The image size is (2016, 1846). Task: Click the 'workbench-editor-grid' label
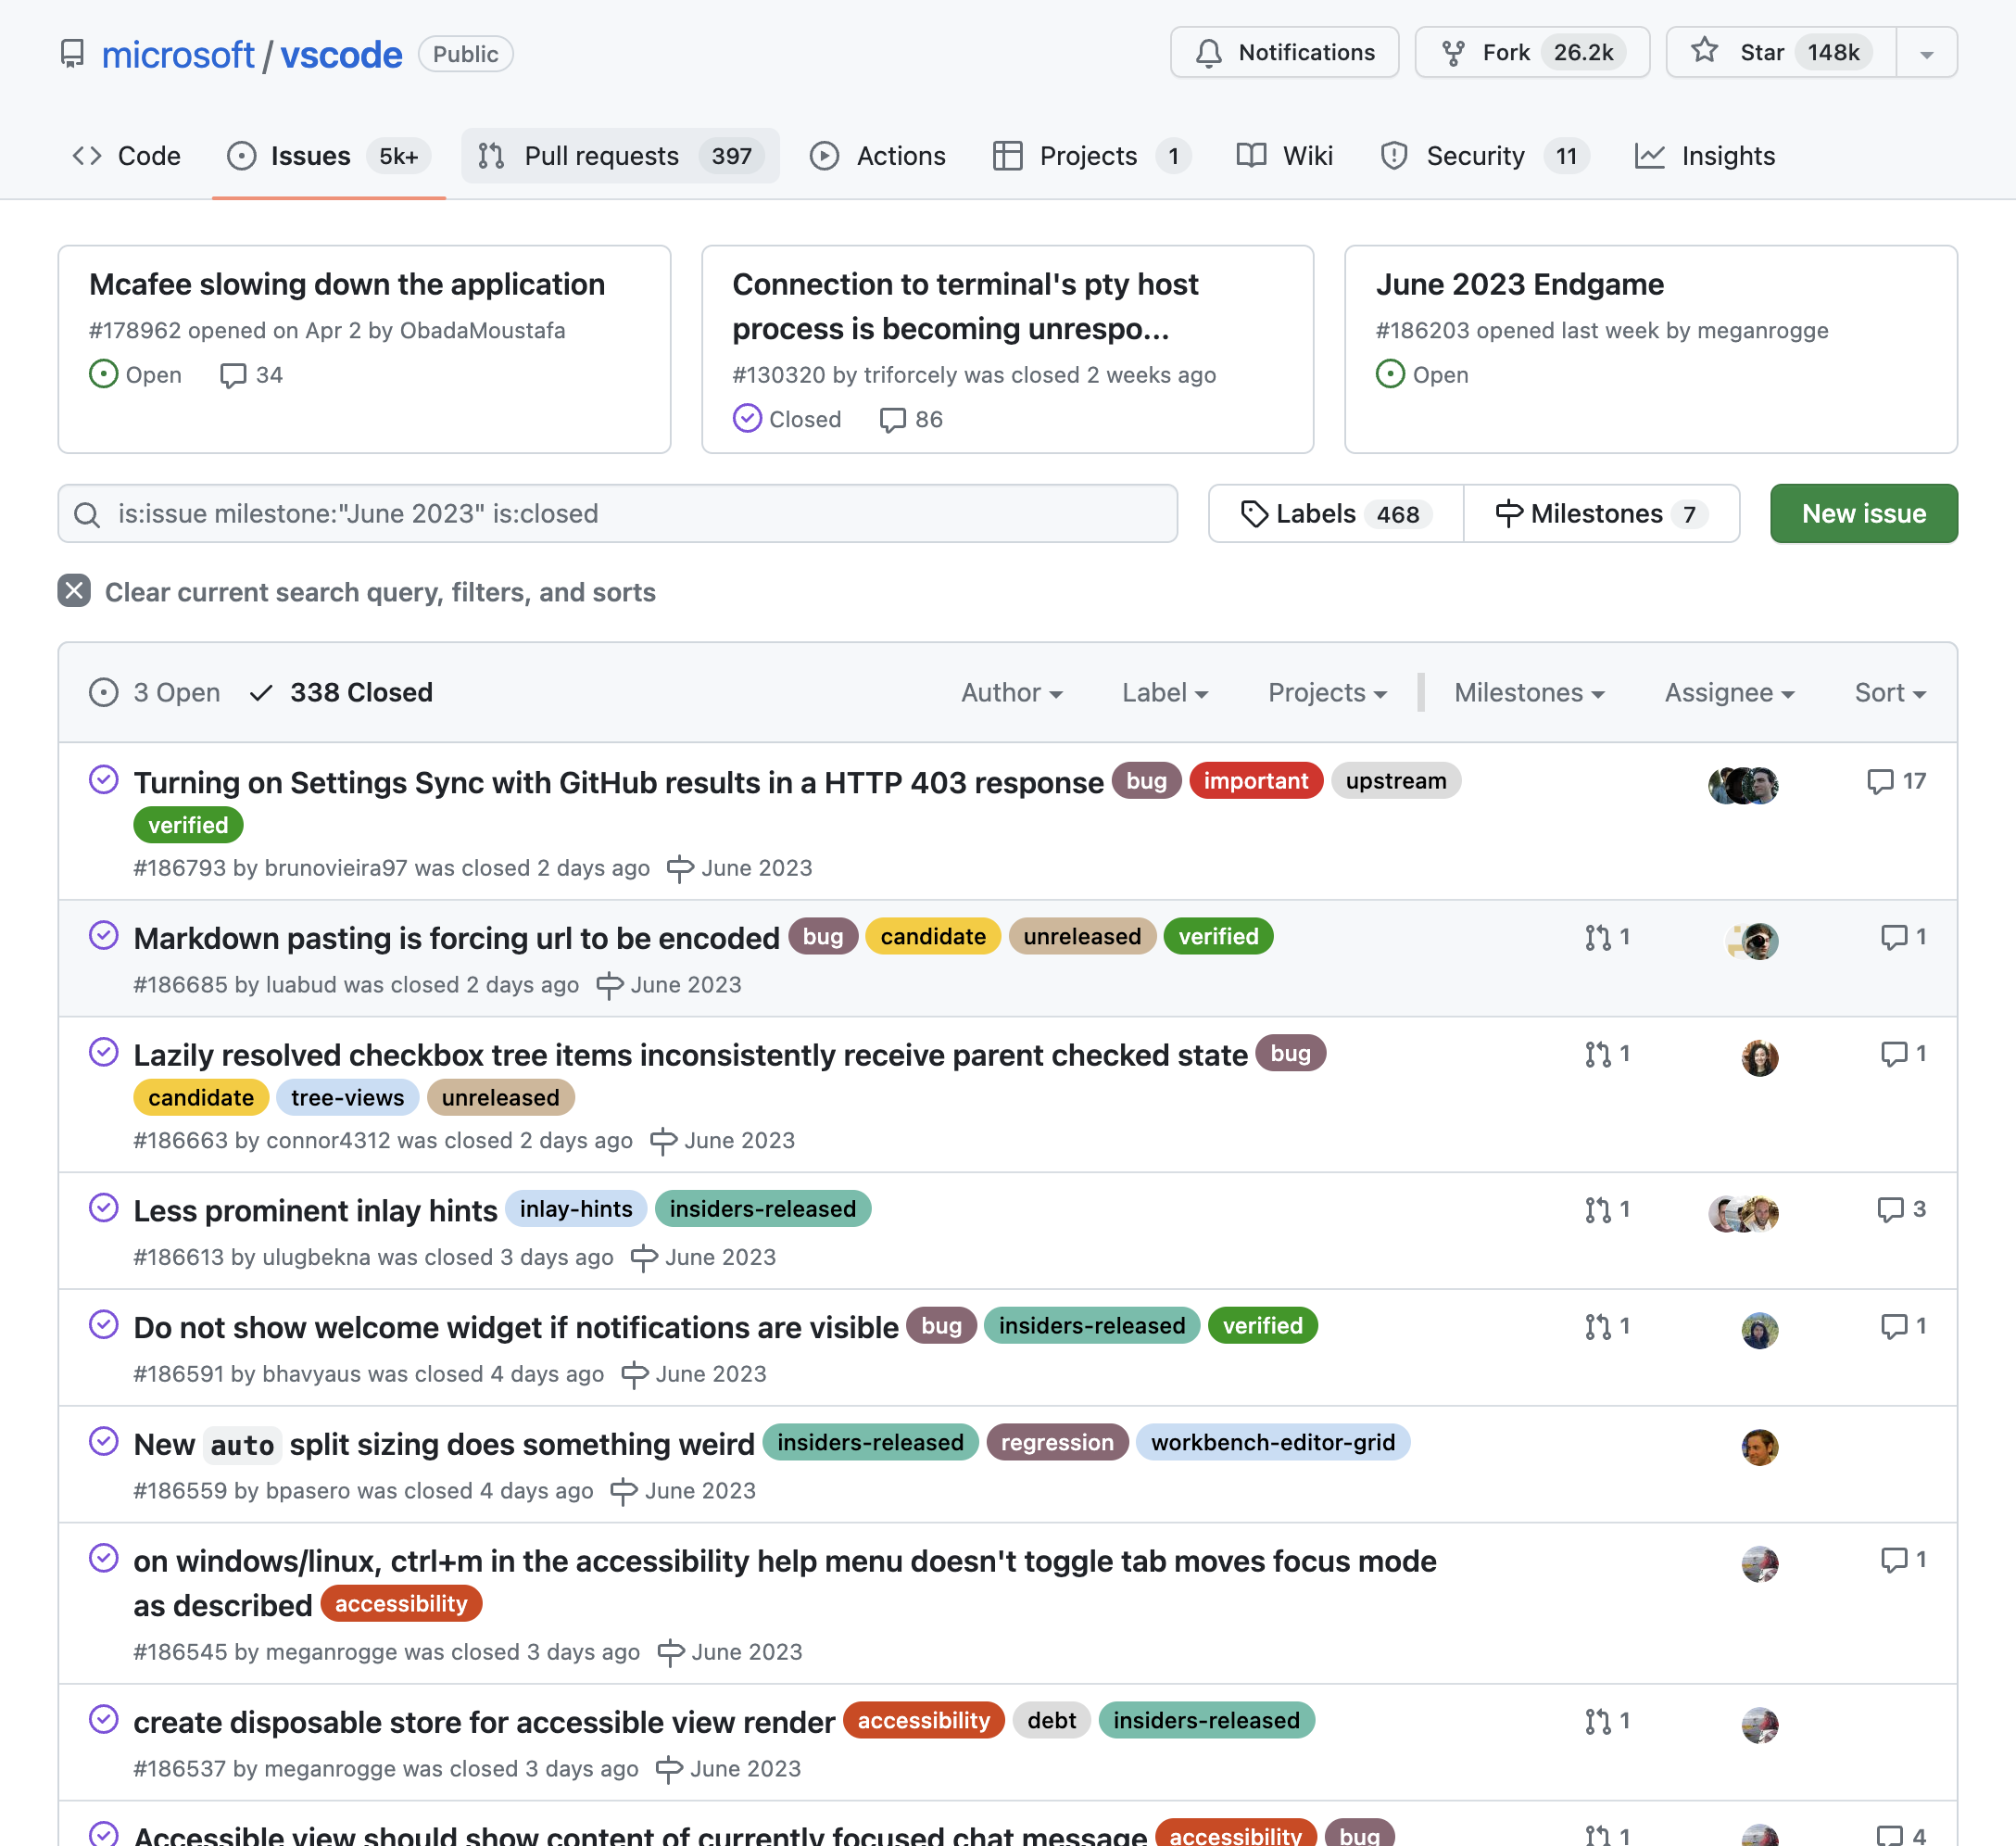click(1273, 1442)
